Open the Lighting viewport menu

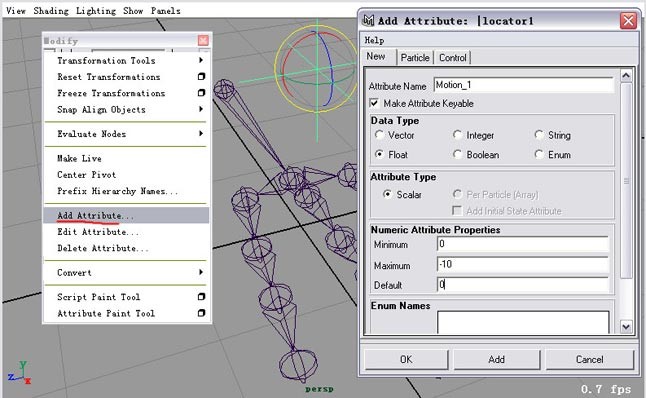96,11
